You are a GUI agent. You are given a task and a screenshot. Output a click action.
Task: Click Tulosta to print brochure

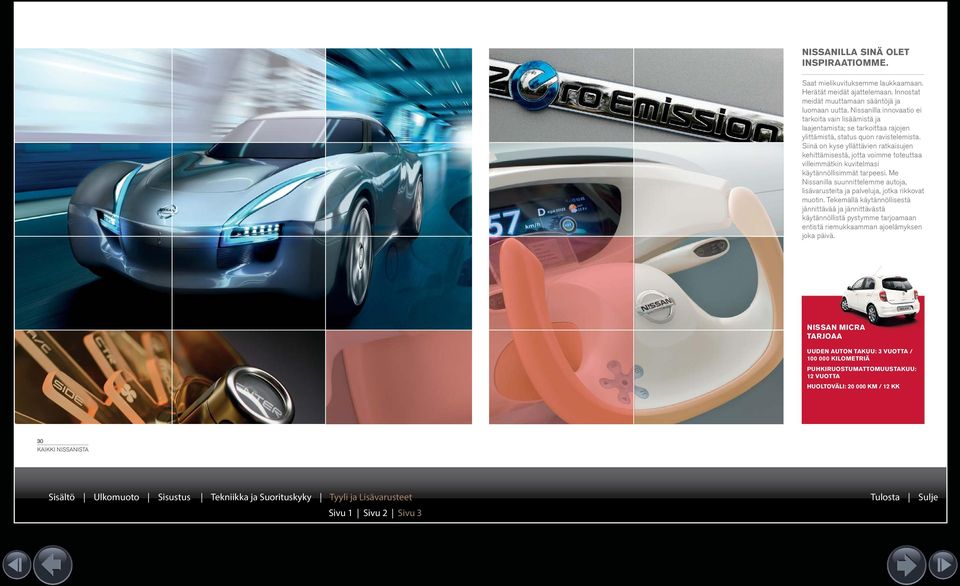pyautogui.click(x=885, y=497)
